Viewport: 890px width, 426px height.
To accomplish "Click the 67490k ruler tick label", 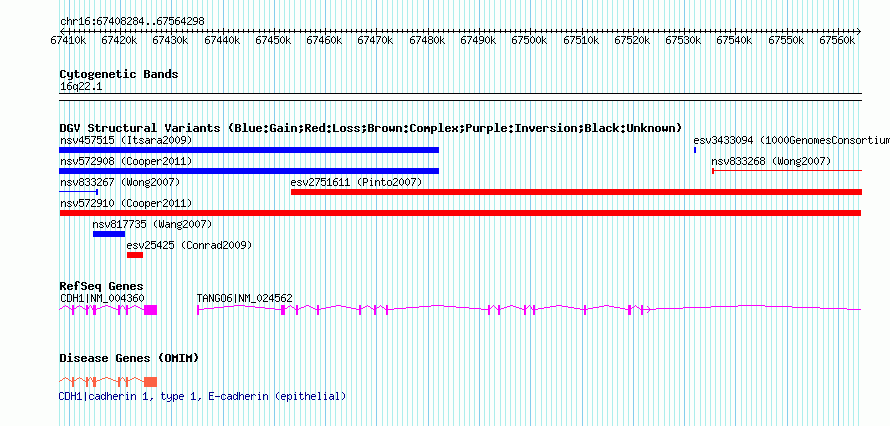I will 478,40.
